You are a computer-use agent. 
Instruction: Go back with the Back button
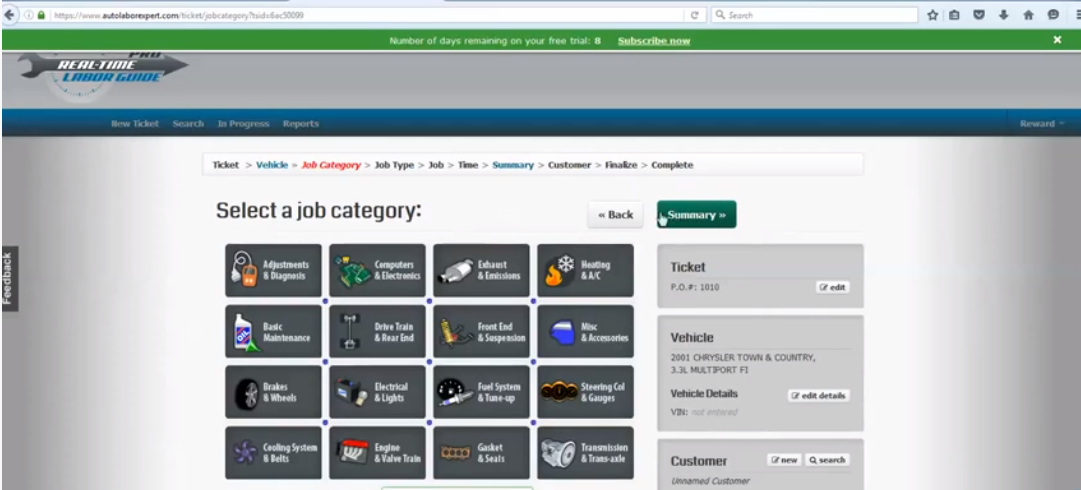point(616,214)
